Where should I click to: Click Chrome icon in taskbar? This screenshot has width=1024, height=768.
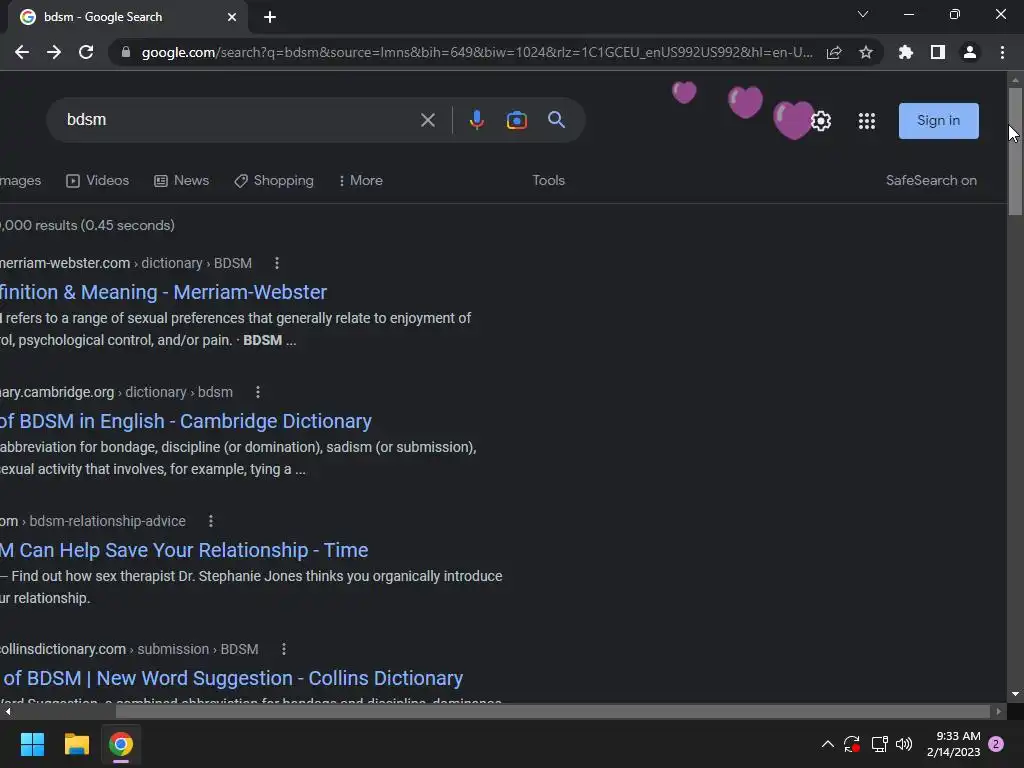[x=121, y=744]
